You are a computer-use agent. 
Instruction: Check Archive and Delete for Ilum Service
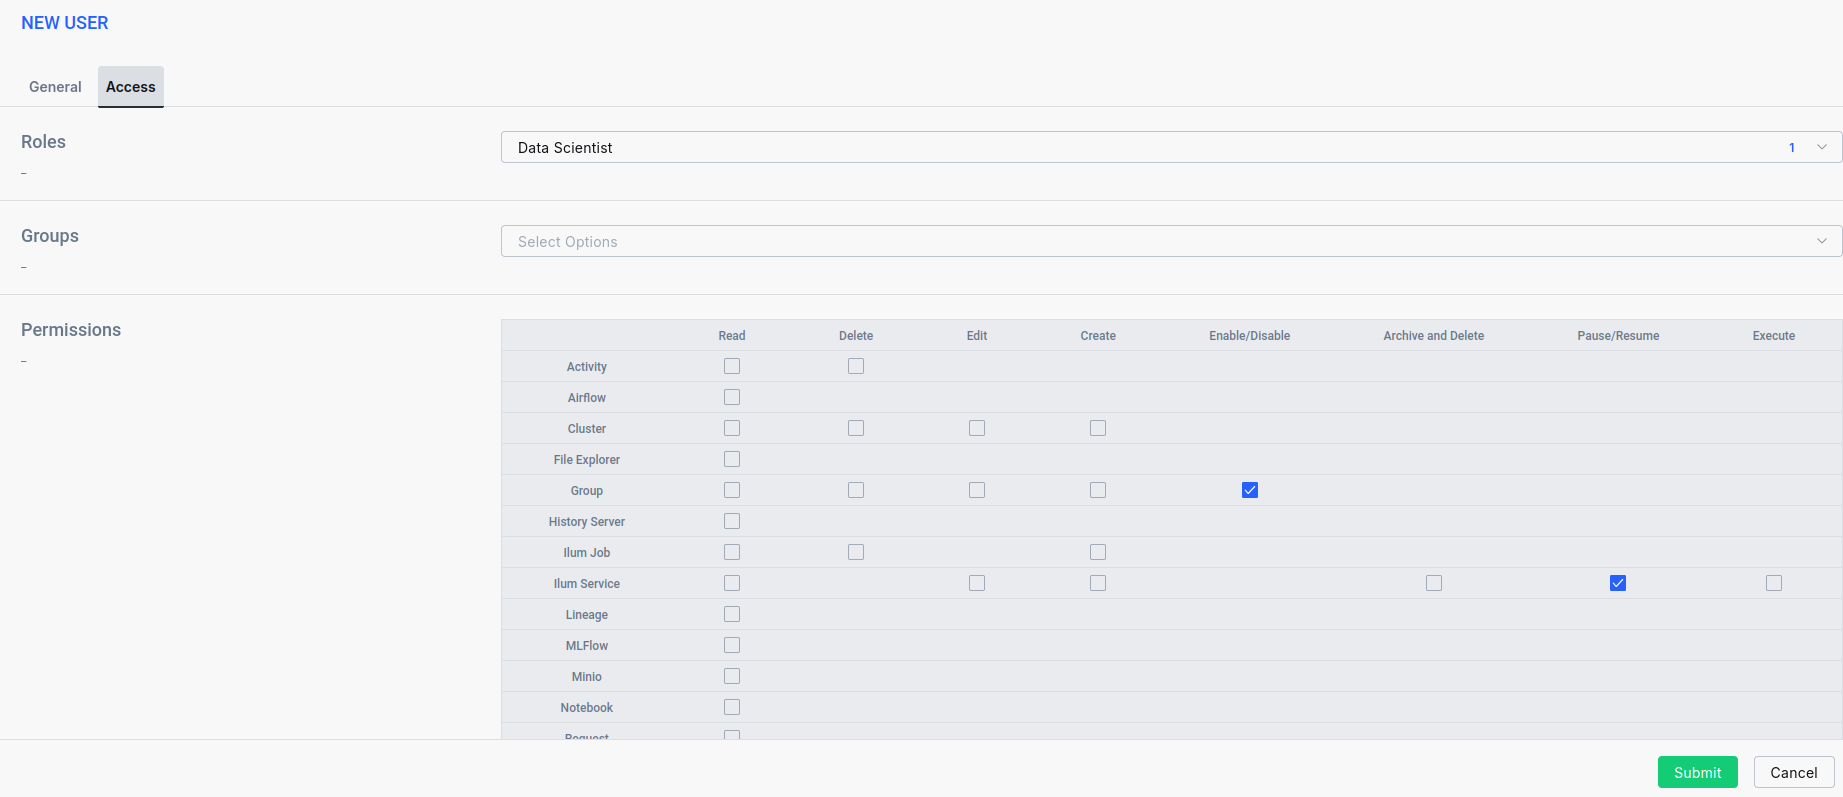click(x=1434, y=583)
